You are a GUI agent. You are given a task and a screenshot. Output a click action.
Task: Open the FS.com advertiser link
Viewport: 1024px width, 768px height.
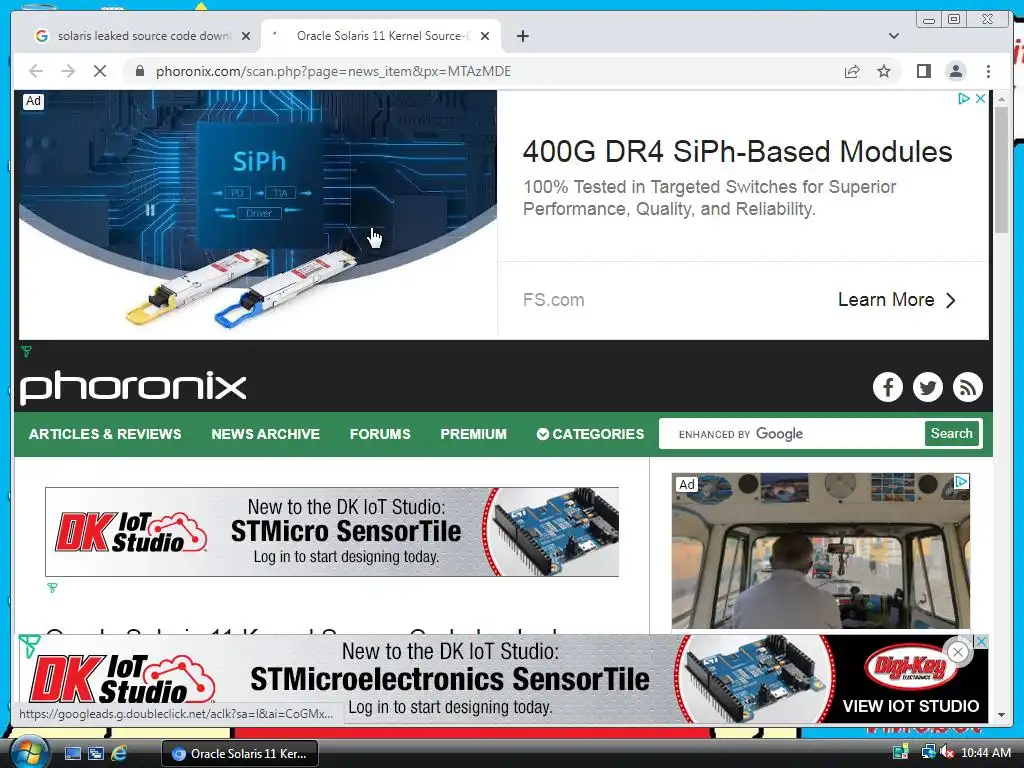point(553,300)
